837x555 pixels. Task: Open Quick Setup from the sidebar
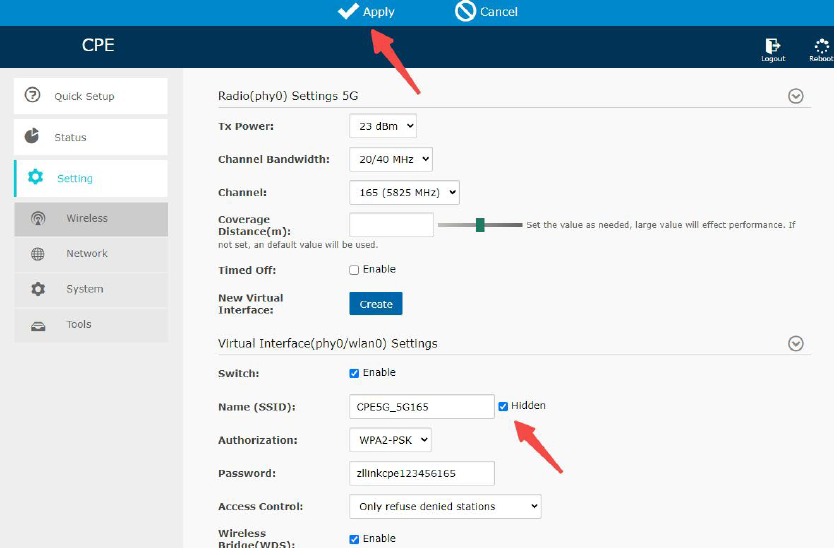tap(90, 97)
